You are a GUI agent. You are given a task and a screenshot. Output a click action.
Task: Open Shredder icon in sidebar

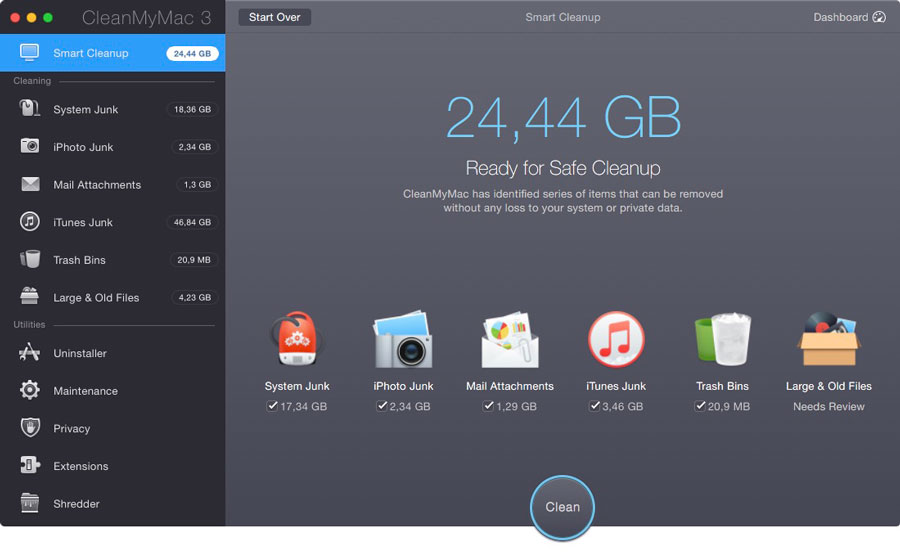29,503
